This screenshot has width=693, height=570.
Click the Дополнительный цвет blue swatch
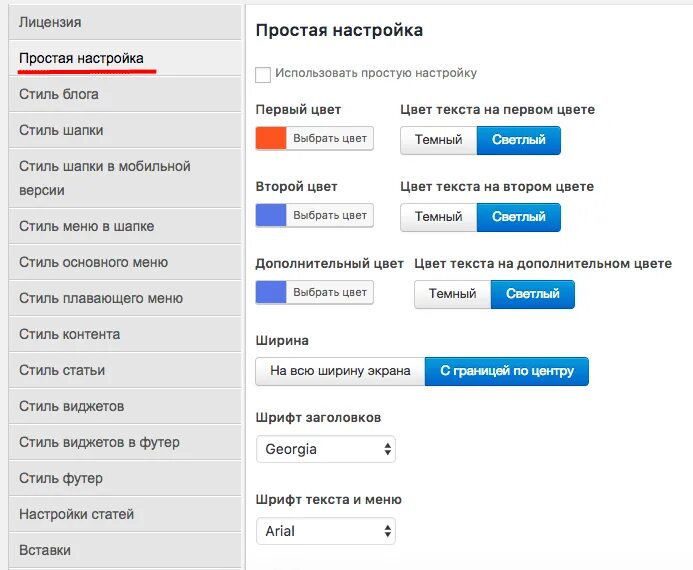point(271,292)
